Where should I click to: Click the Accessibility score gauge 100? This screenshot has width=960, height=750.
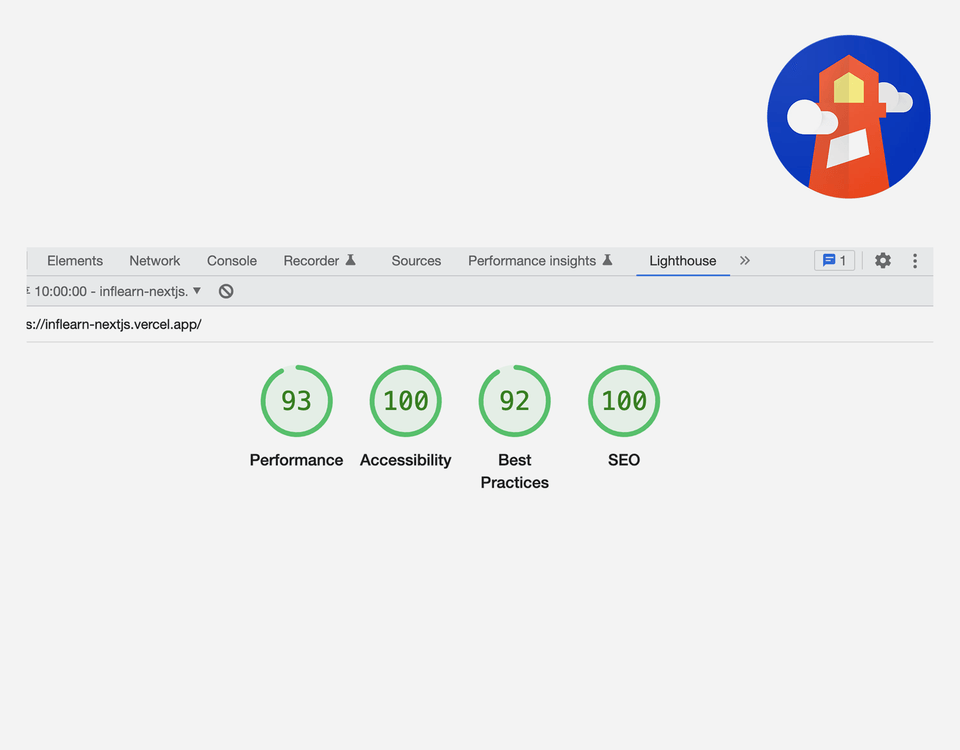tap(405, 401)
